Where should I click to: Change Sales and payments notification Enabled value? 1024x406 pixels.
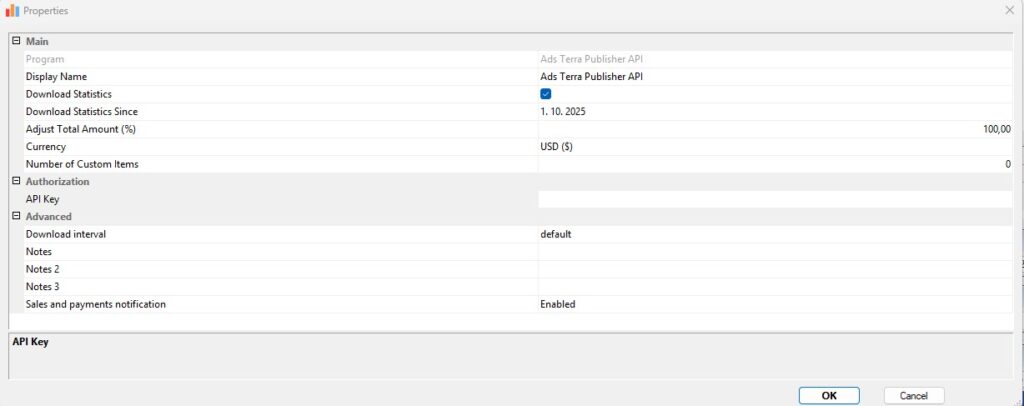click(x=775, y=304)
